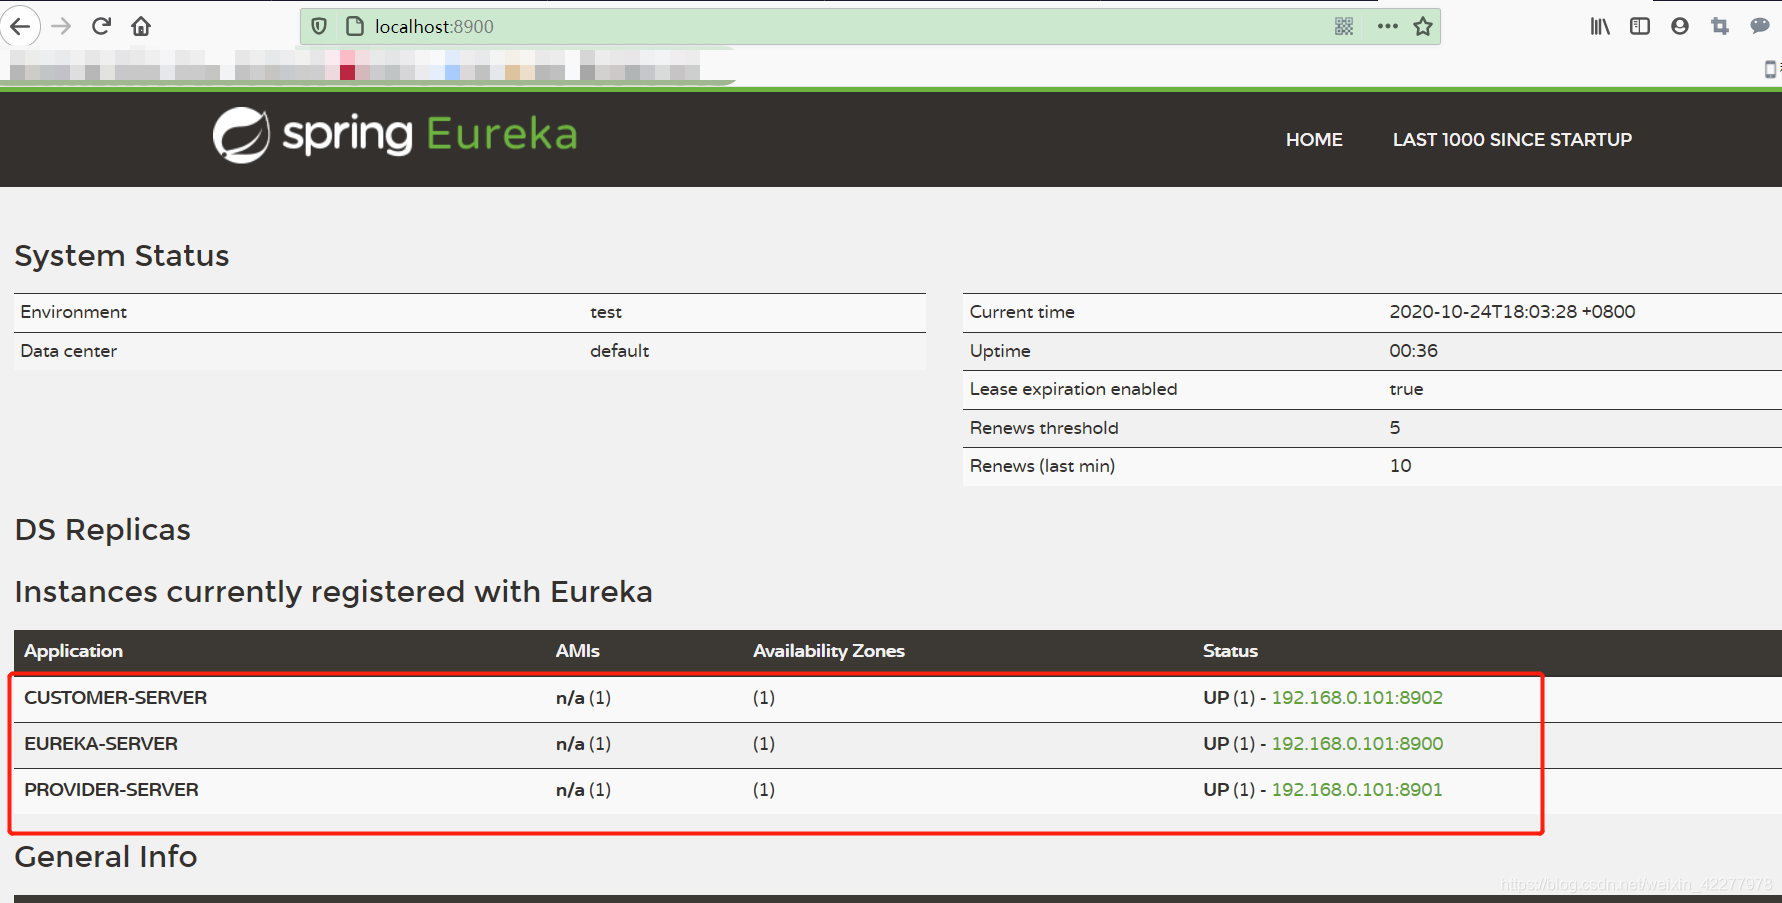Open CUSTOMER-SERVER instance link 192.168.0.101:8902
1782x903 pixels.
pyautogui.click(x=1357, y=698)
